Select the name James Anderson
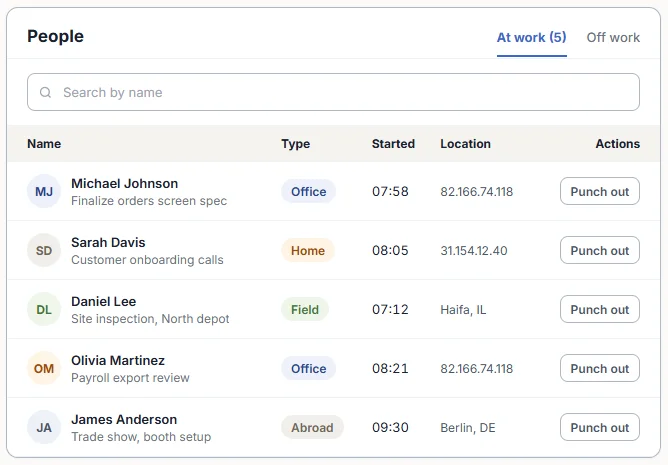Image resolution: width=668 pixels, height=465 pixels. tap(124, 419)
